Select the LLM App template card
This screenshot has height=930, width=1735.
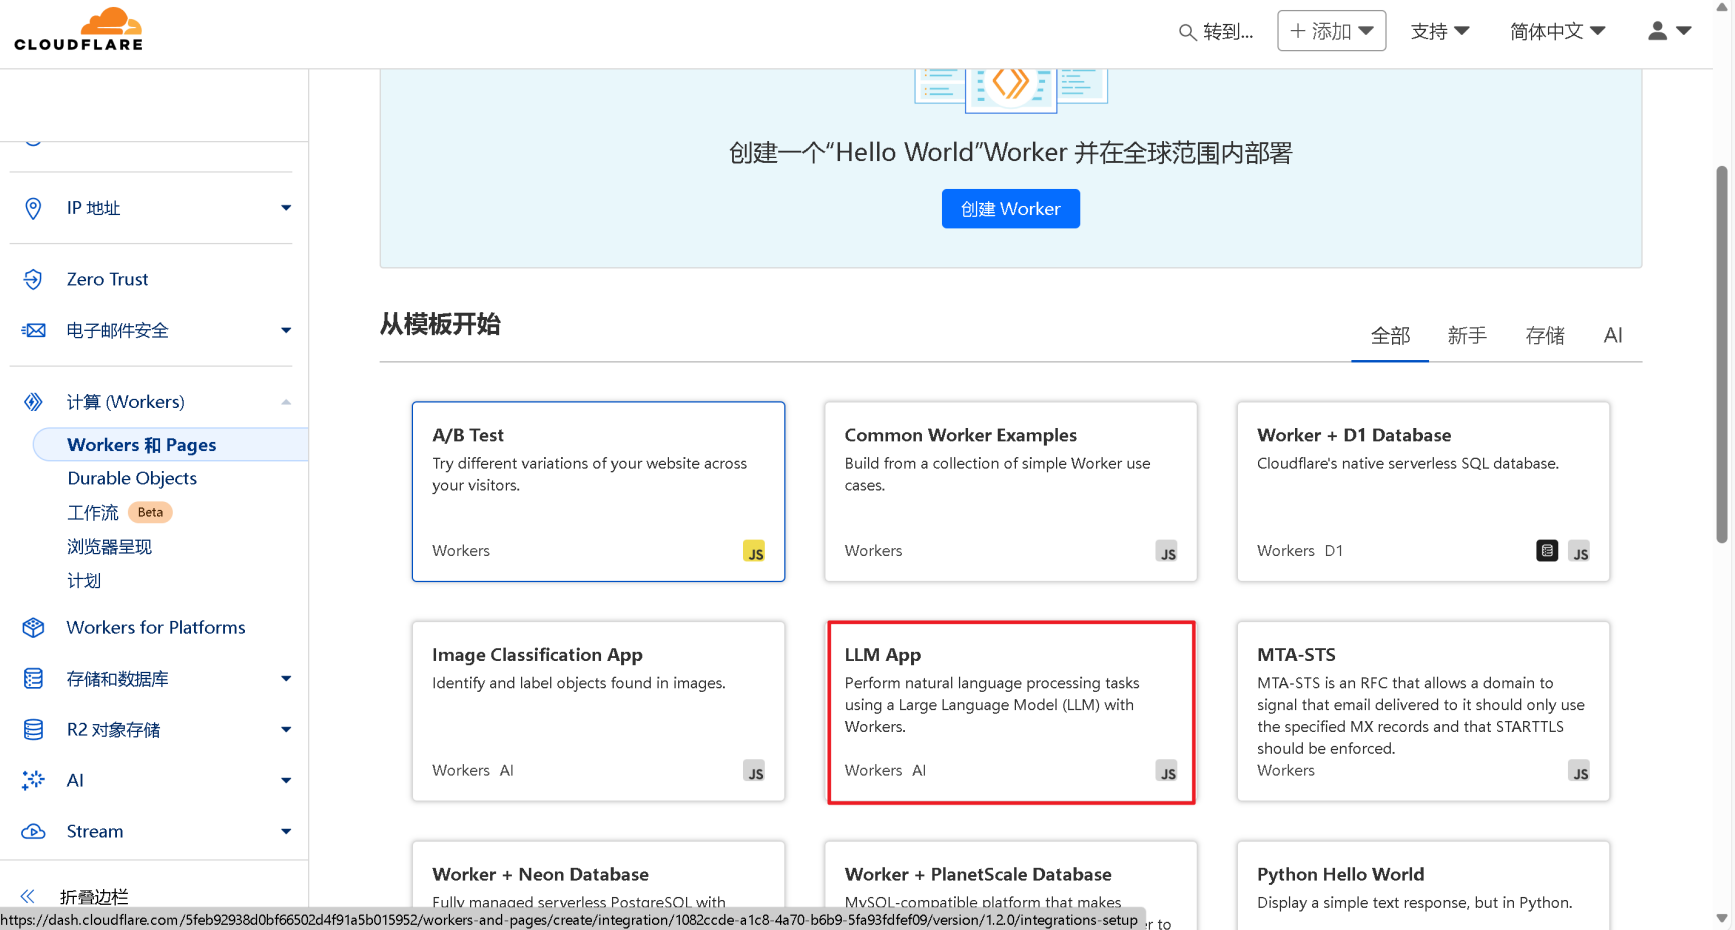click(1010, 711)
